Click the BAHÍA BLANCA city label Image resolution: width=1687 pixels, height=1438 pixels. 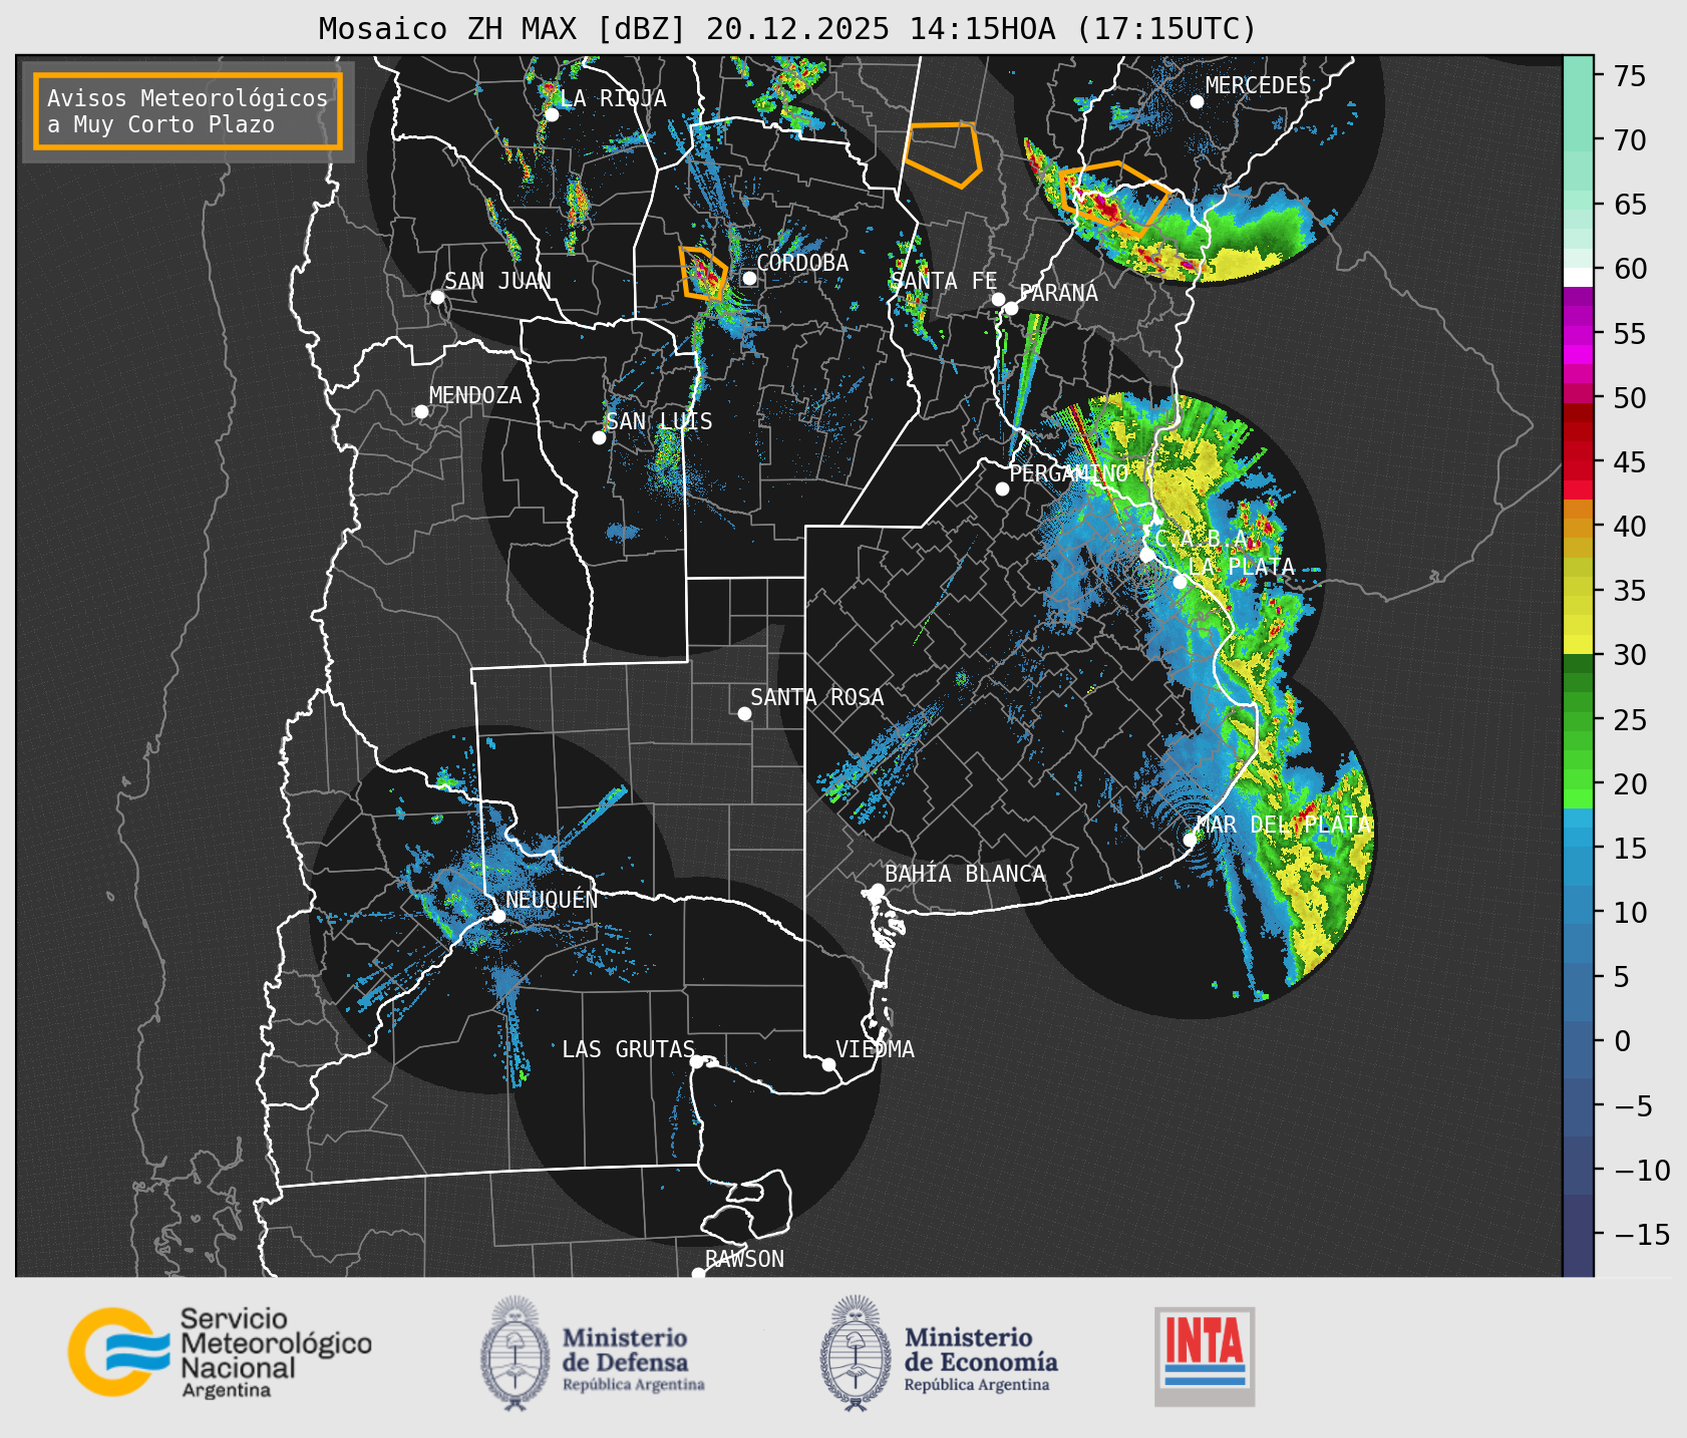pyautogui.click(x=965, y=874)
